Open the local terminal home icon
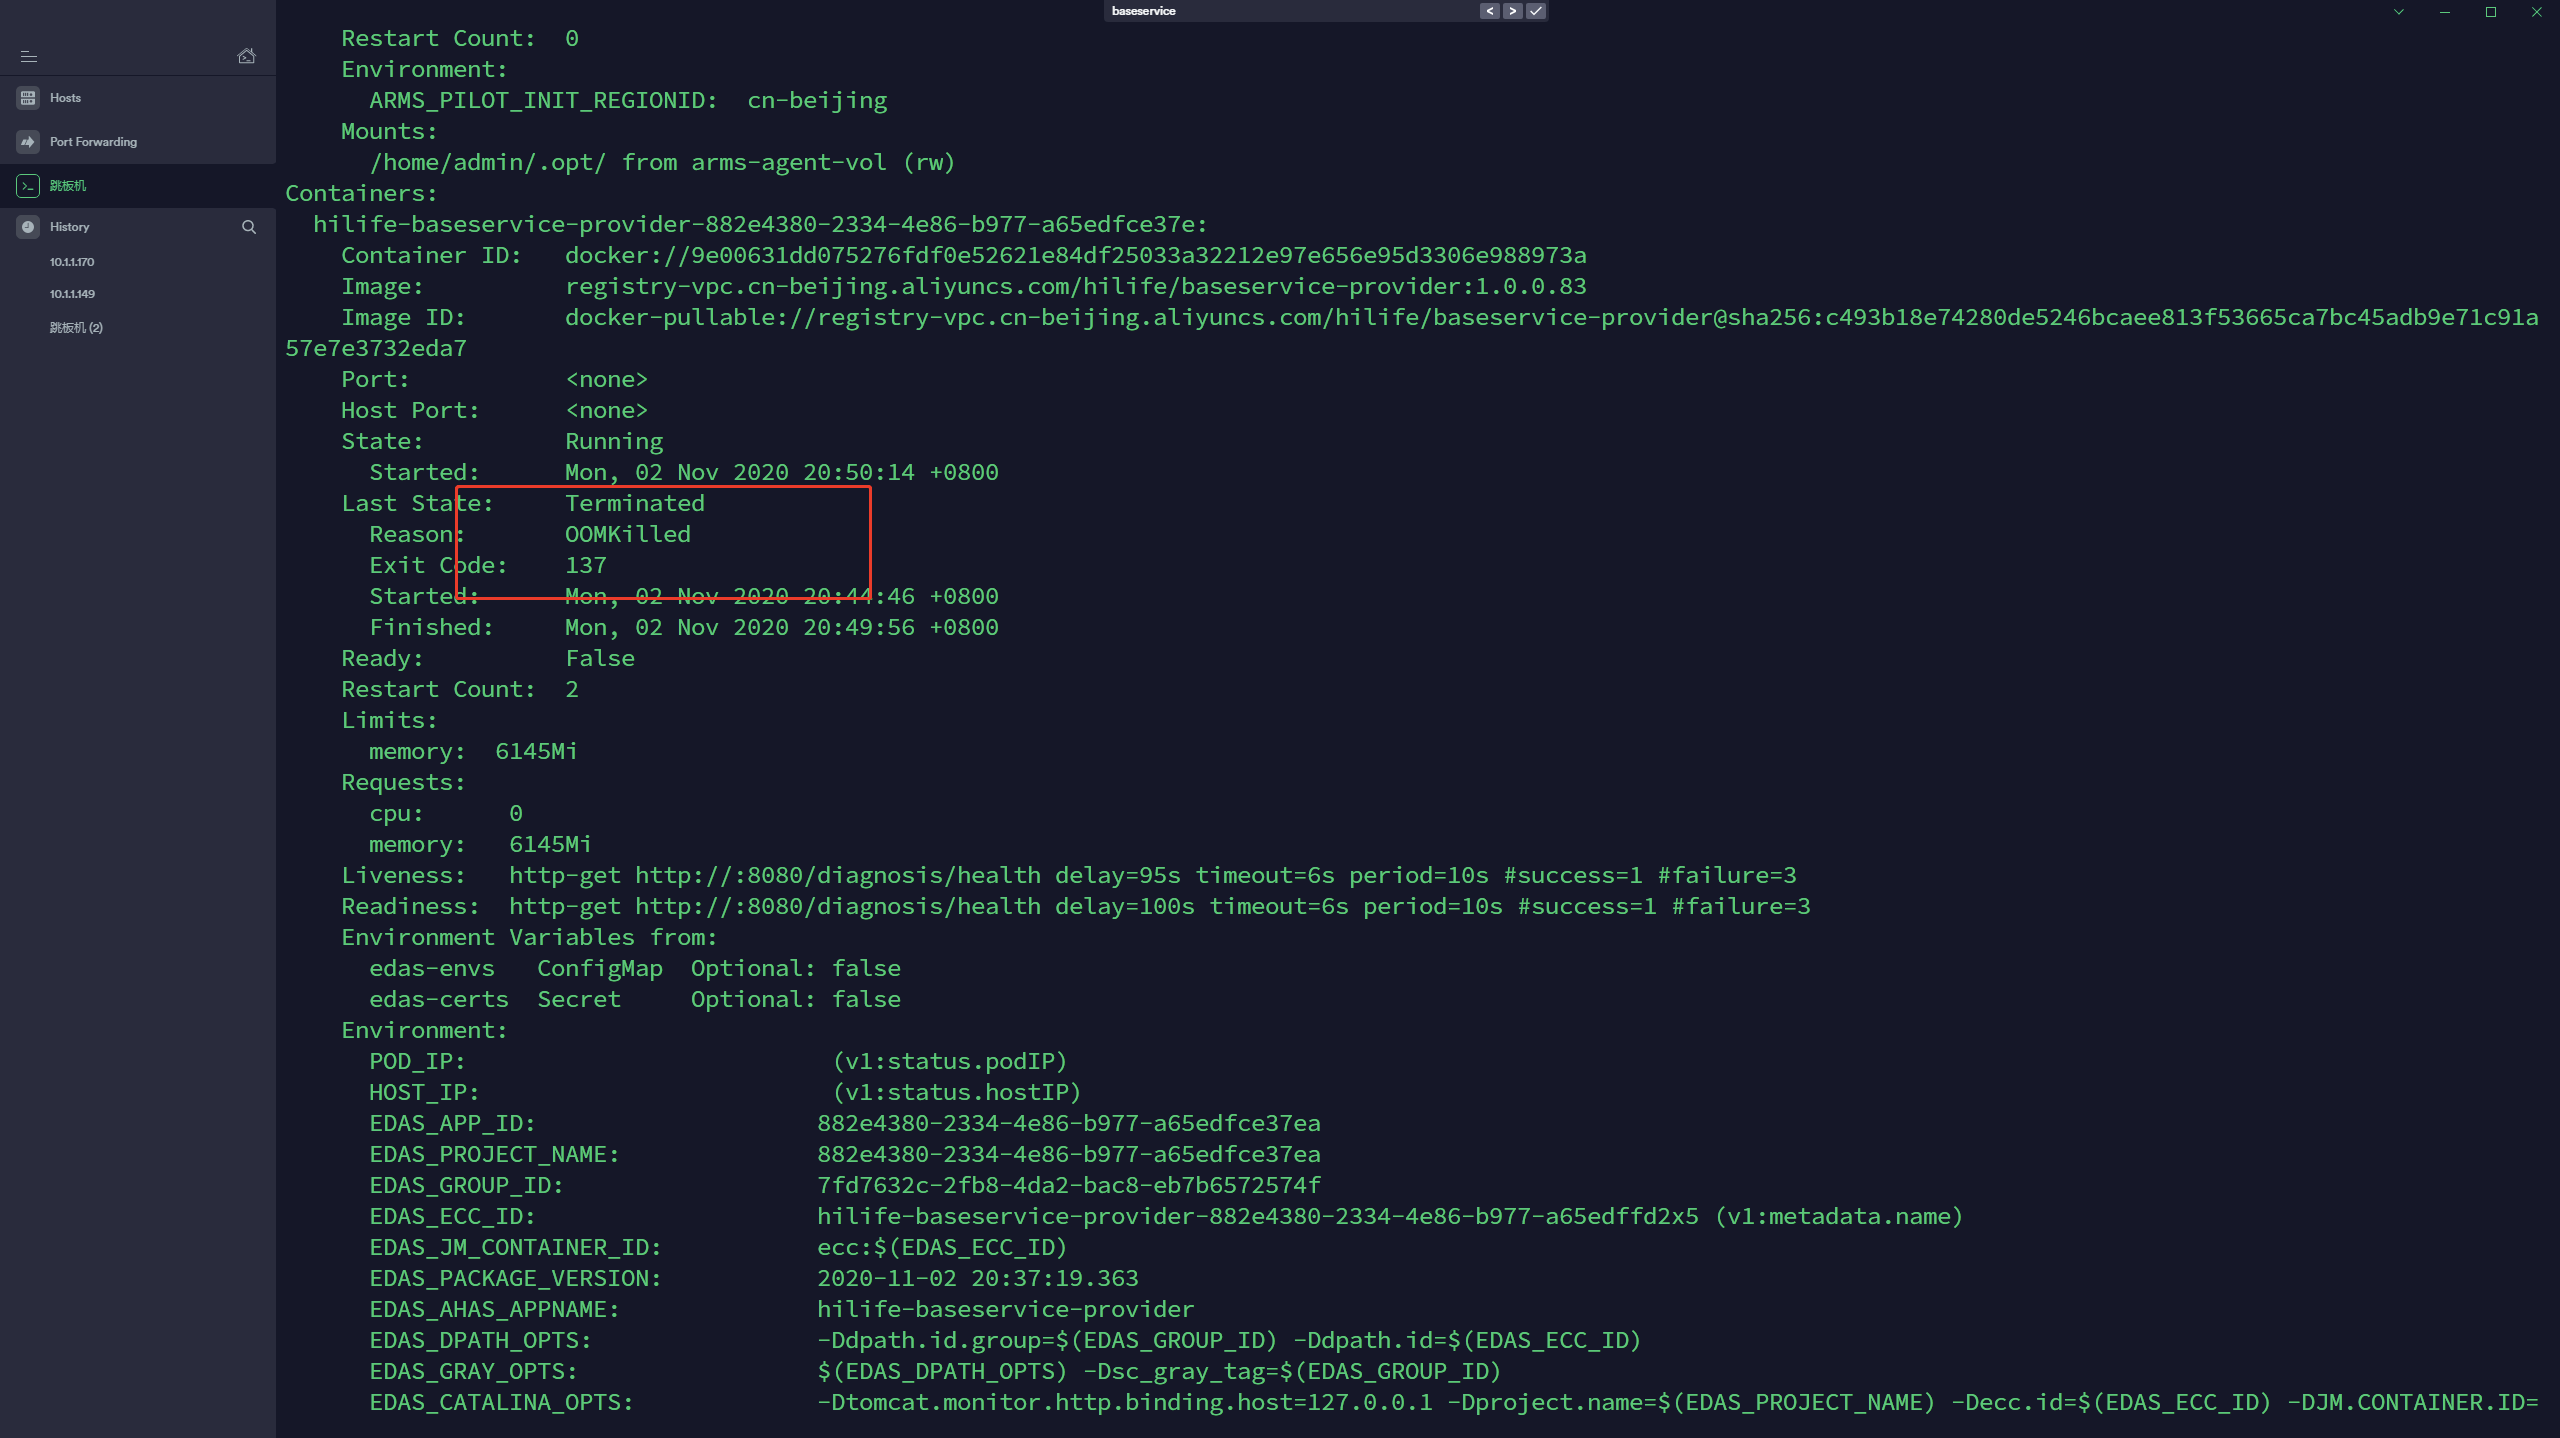The image size is (2560, 1438). point(246,56)
